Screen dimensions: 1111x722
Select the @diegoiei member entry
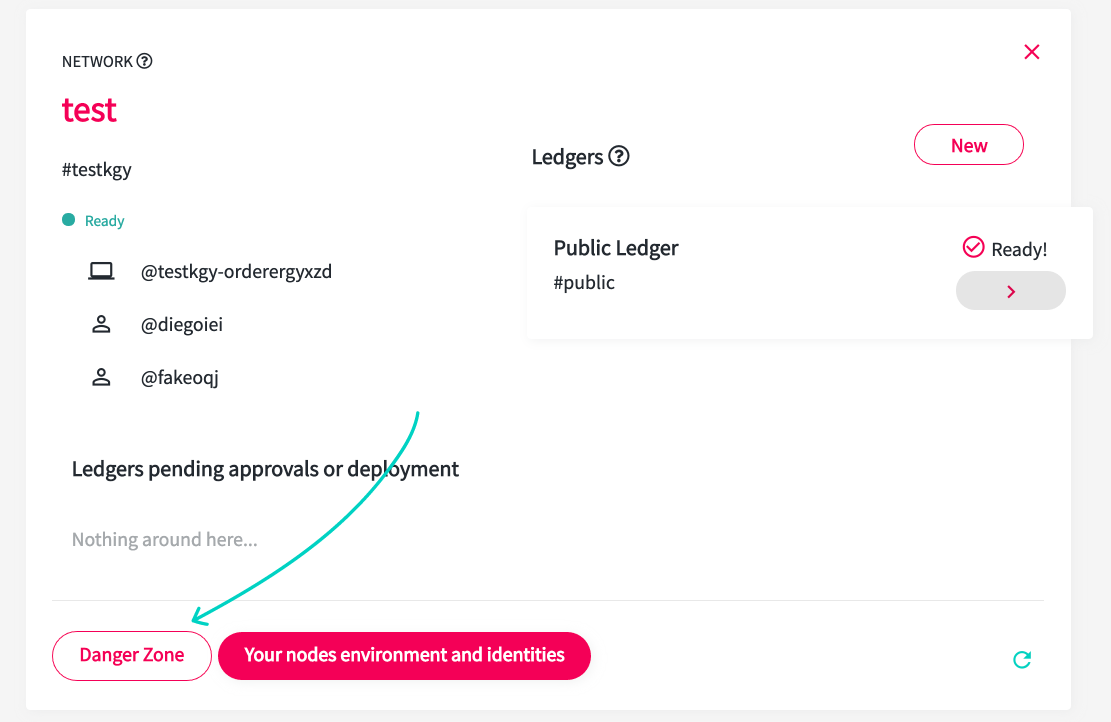[181, 325]
